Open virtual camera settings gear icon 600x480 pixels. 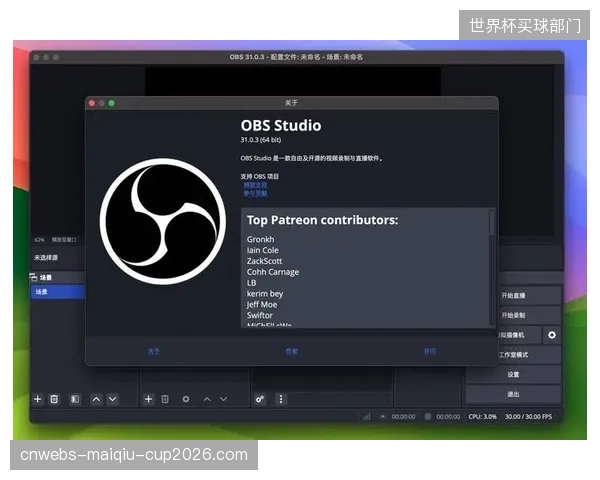[552, 335]
